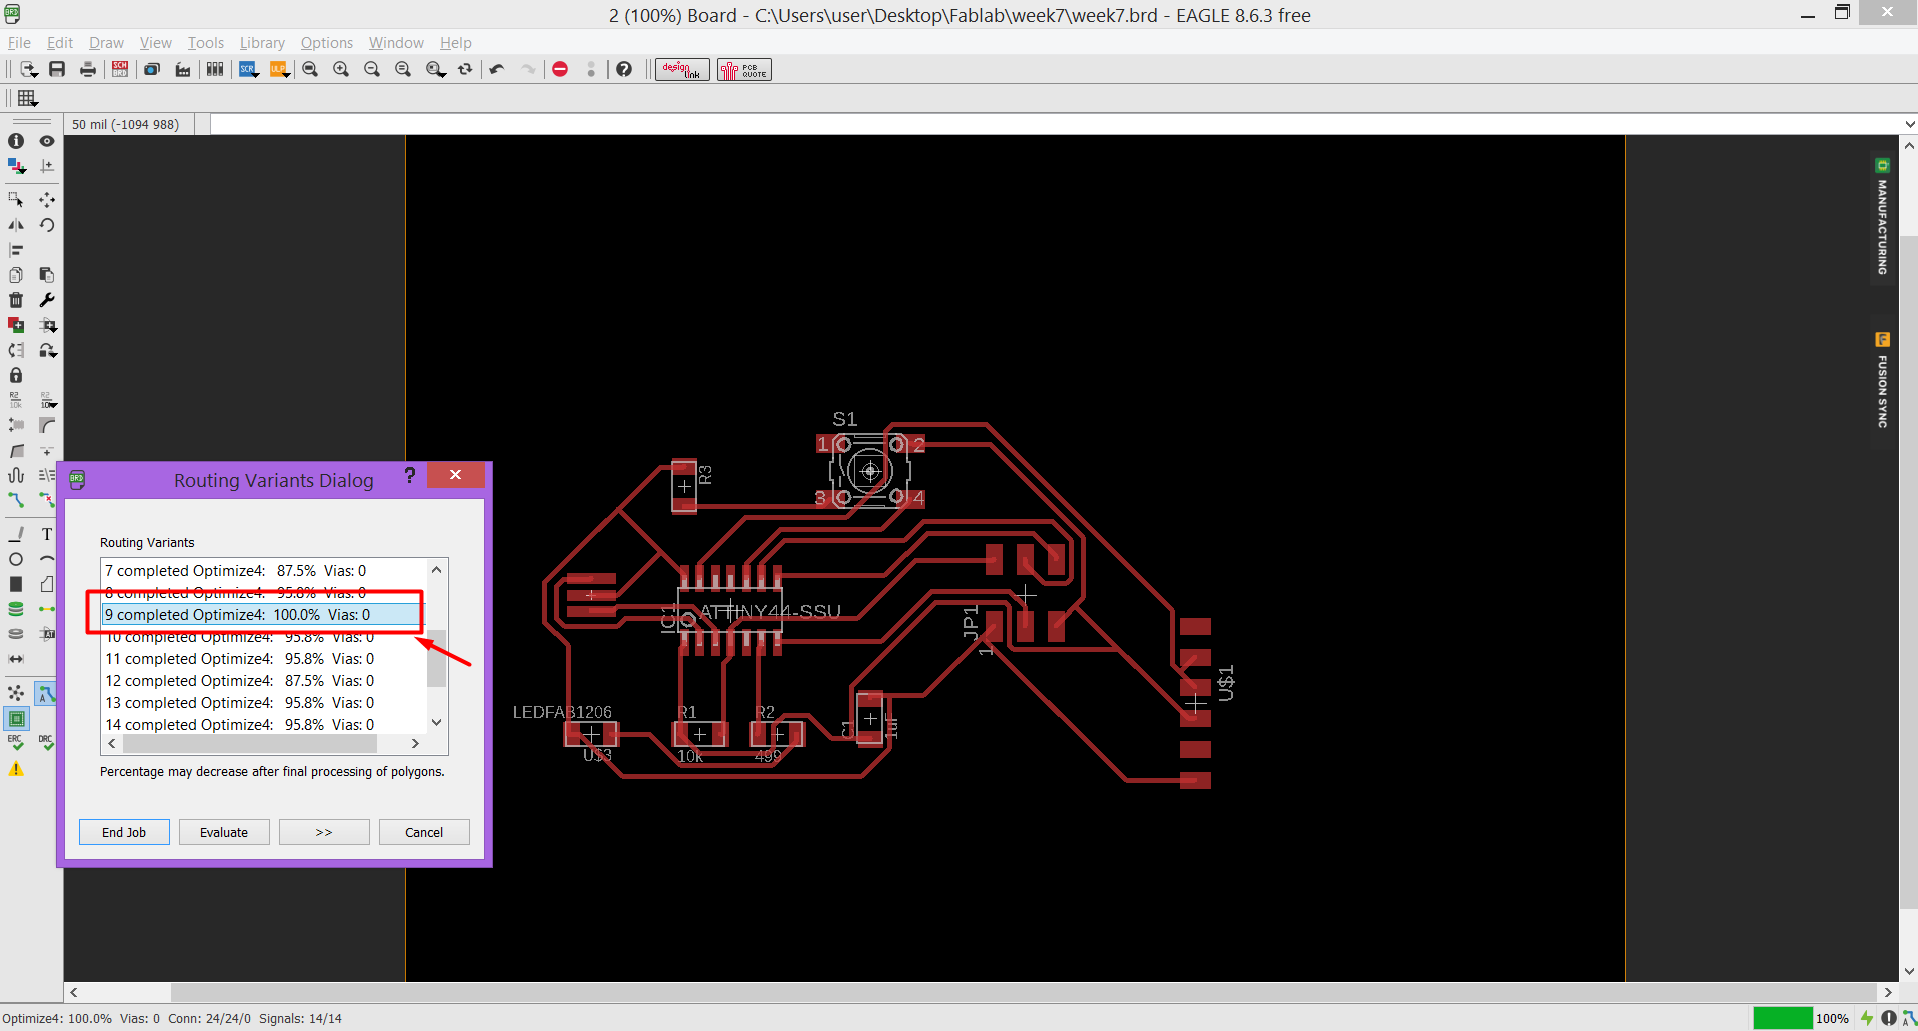Select the Route airwire tool
The image size is (1918, 1031).
pos(16,499)
